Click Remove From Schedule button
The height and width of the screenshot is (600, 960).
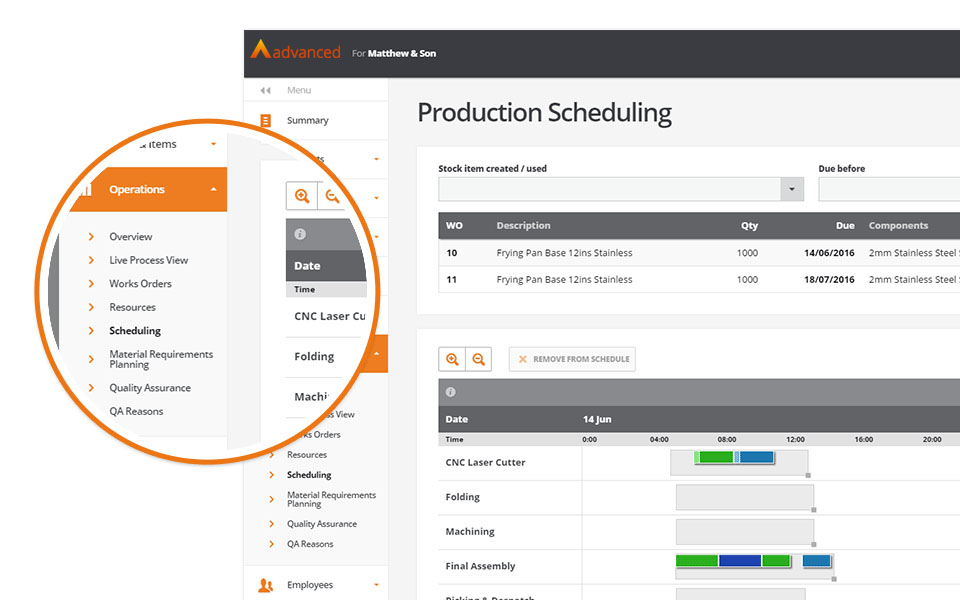pyautogui.click(x=572, y=359)
